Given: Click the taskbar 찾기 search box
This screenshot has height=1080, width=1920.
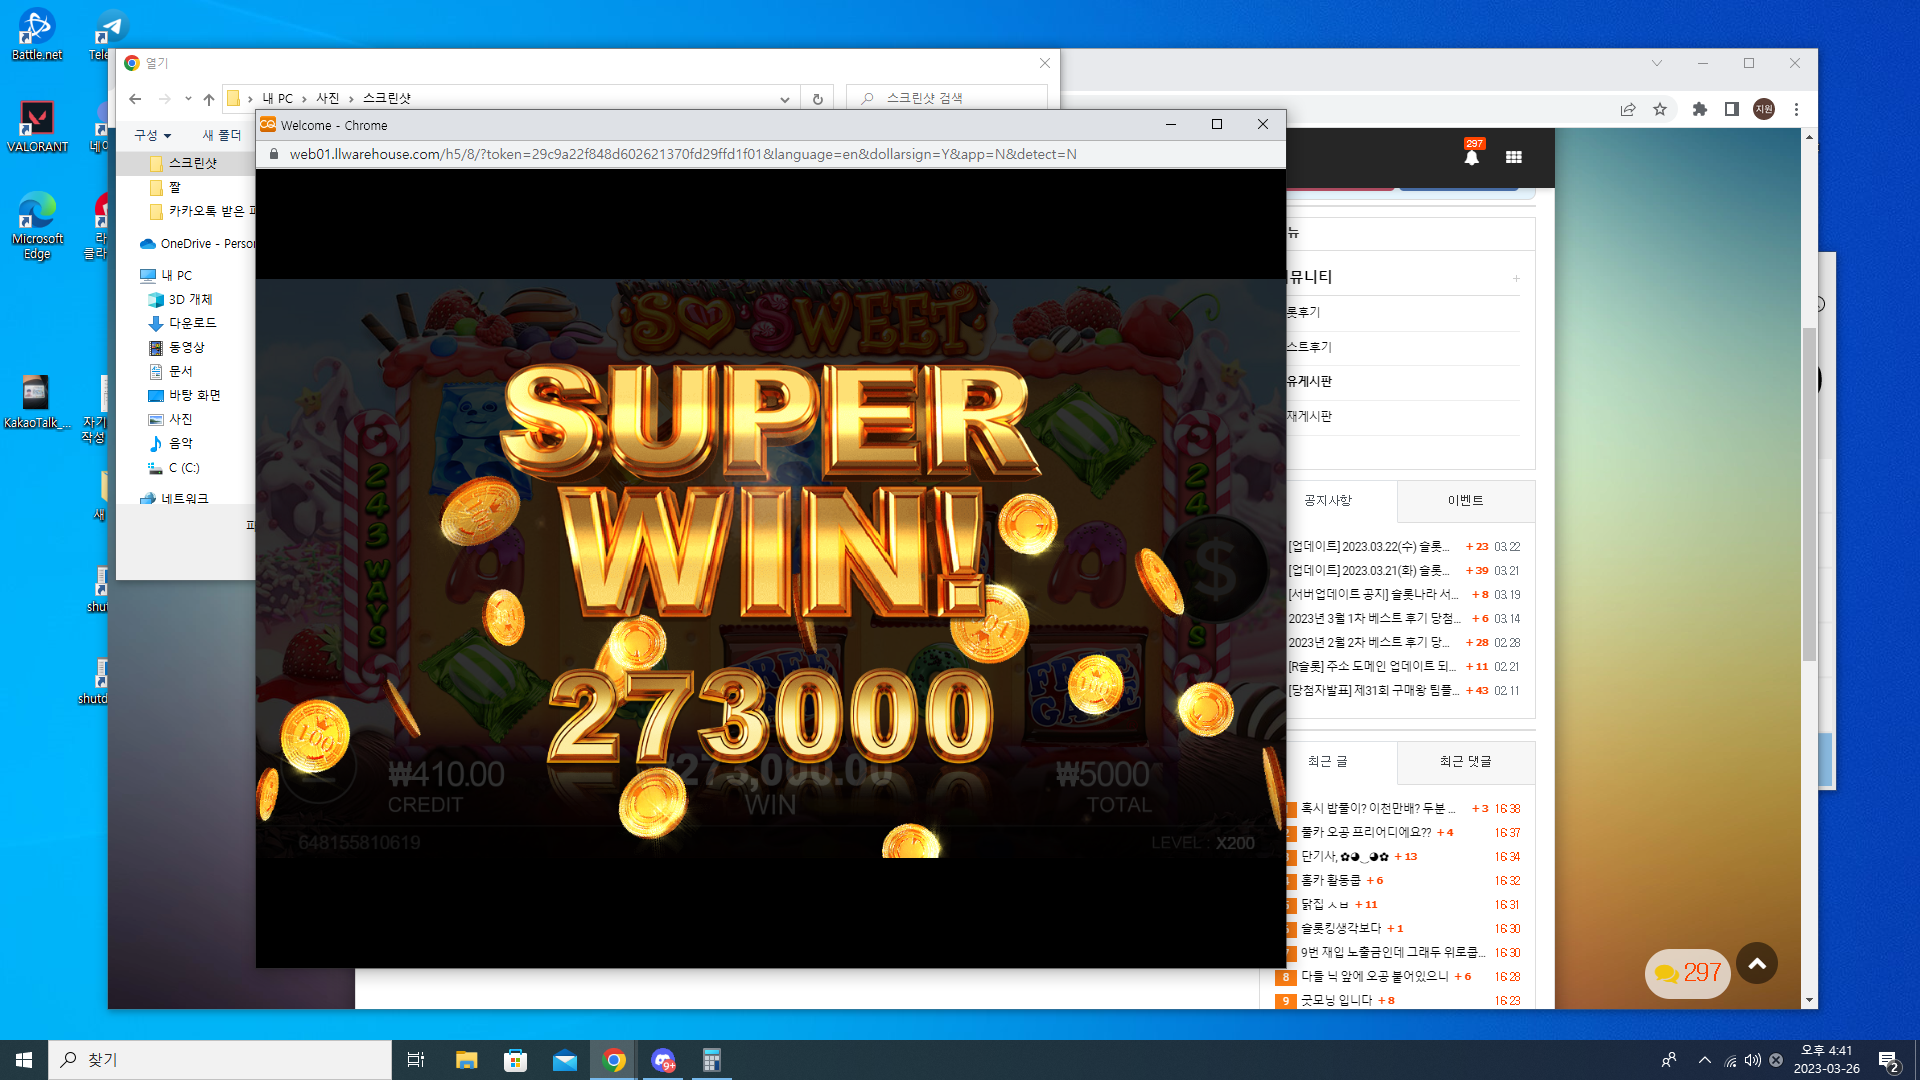Looking at the screenshot, I should 220,1060.
